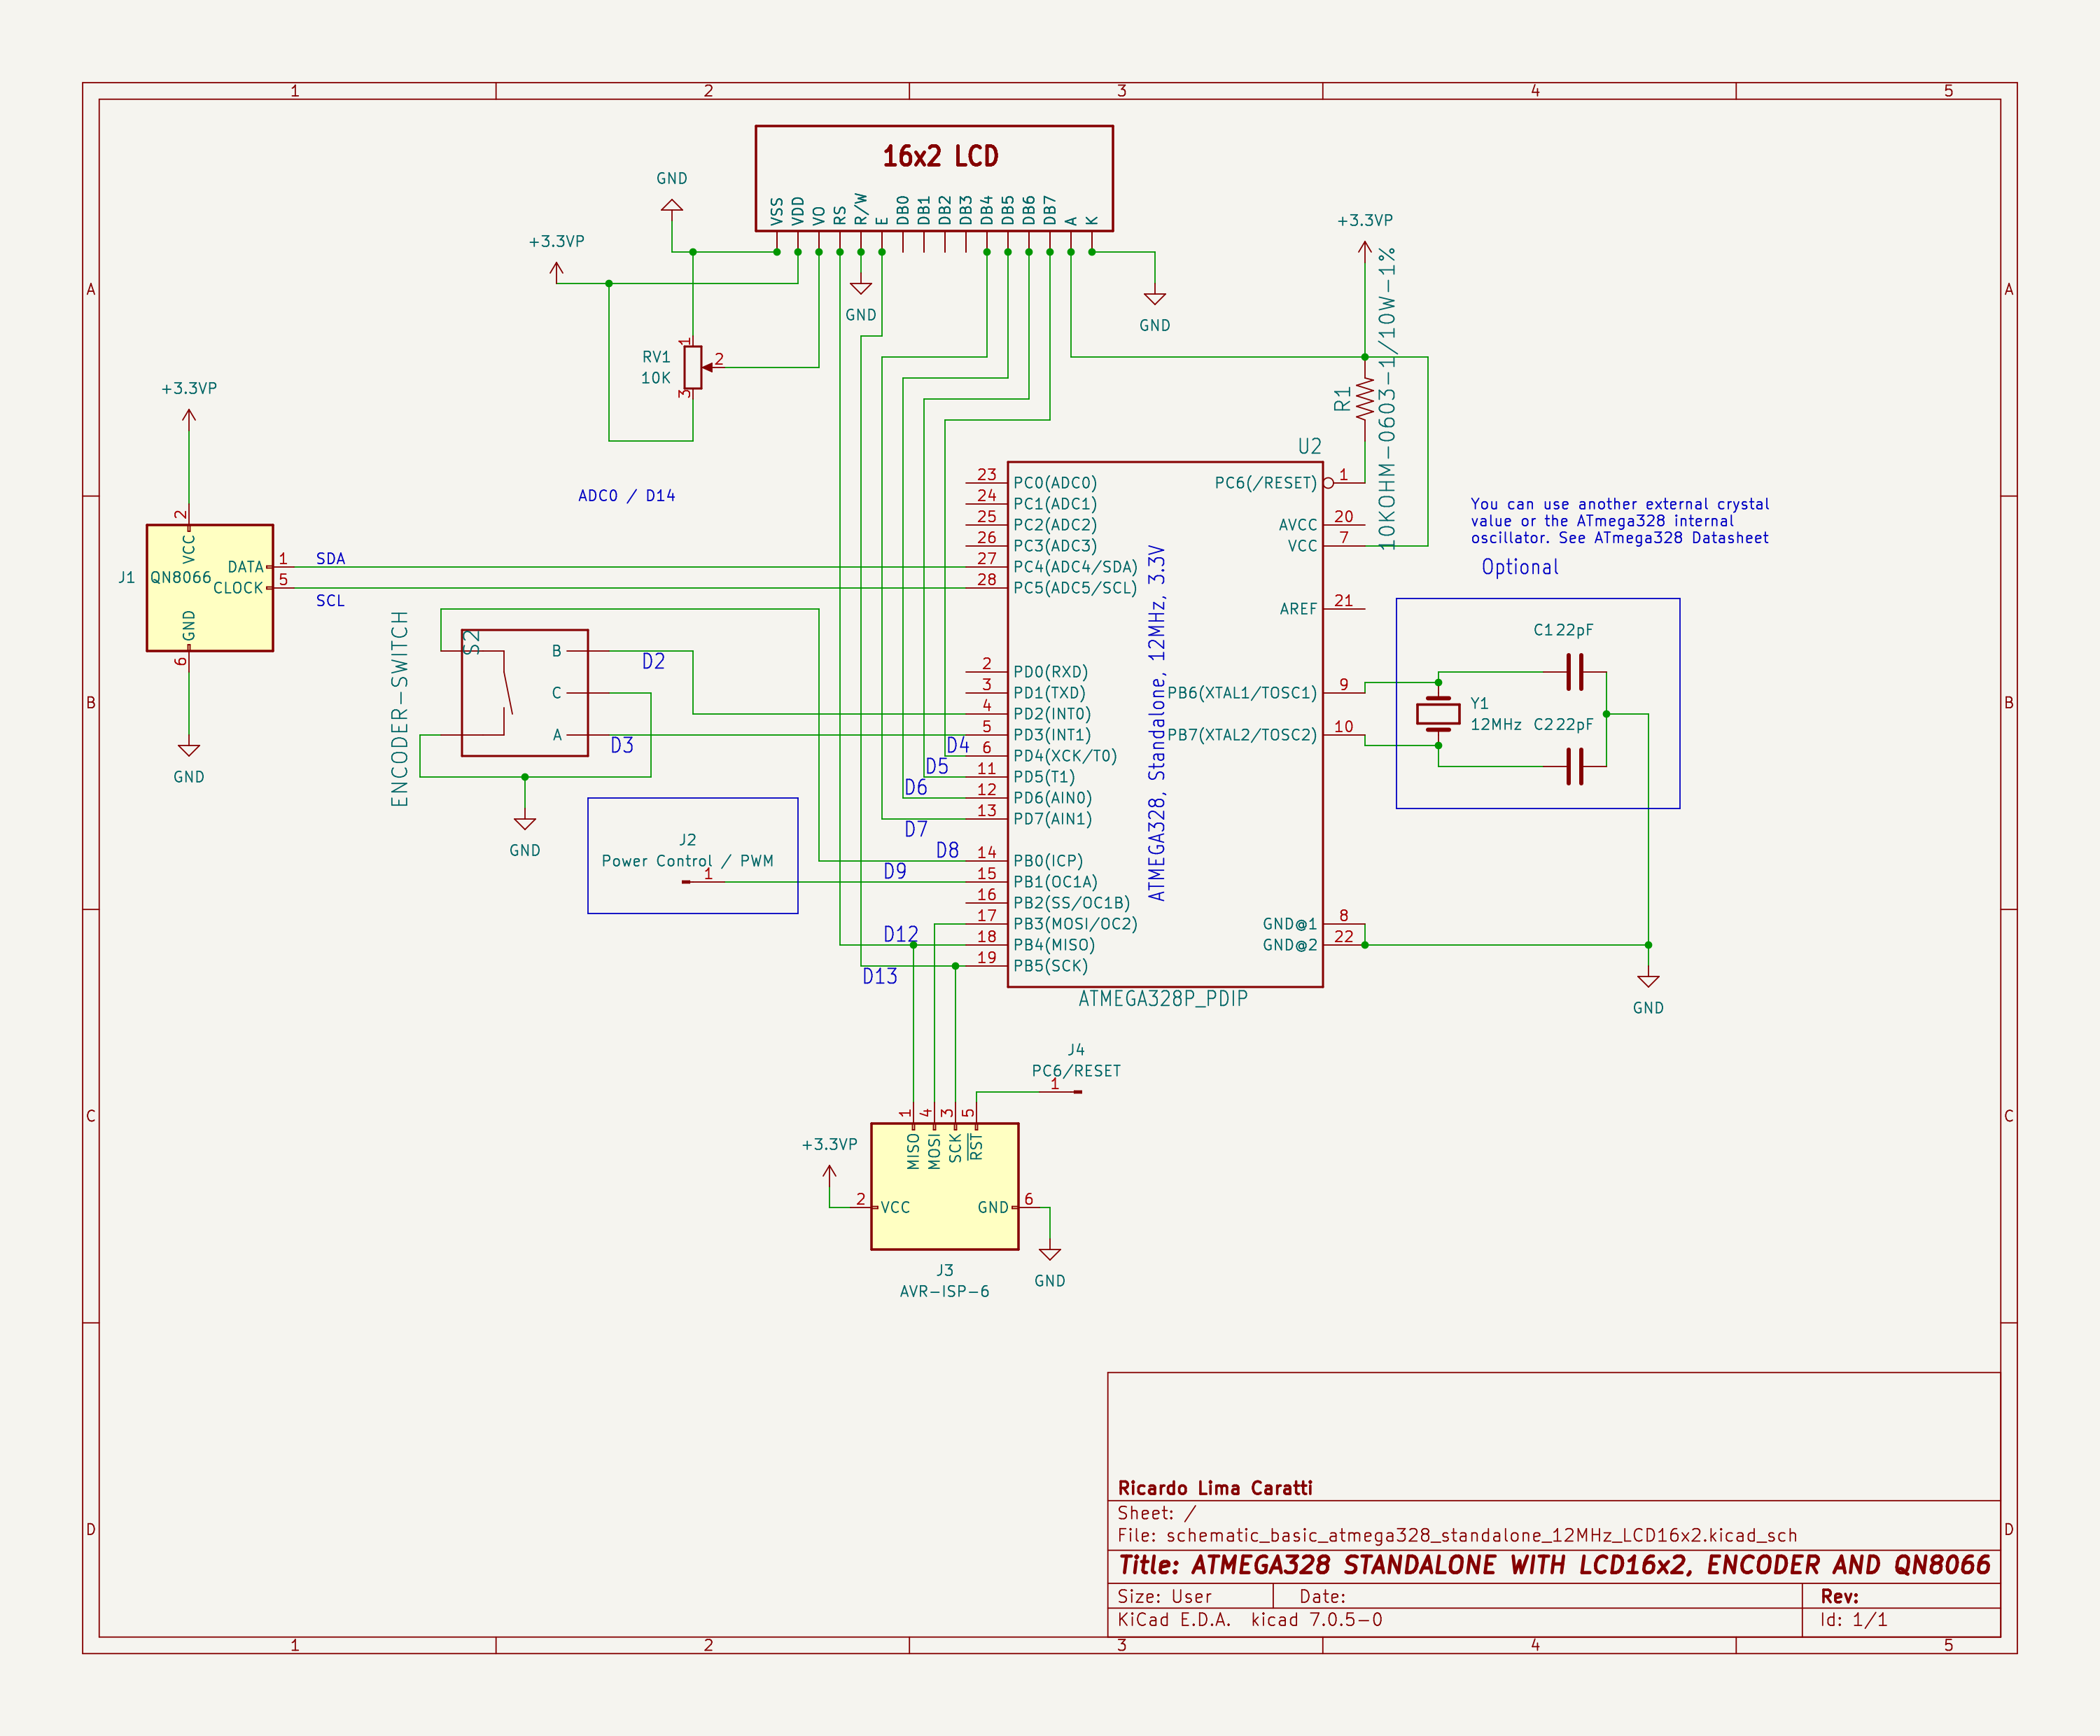Click the ATMEGA328, Standalone, 12MHz, 3.3V text
2100x1736 pixels.
pos(1157,723)
